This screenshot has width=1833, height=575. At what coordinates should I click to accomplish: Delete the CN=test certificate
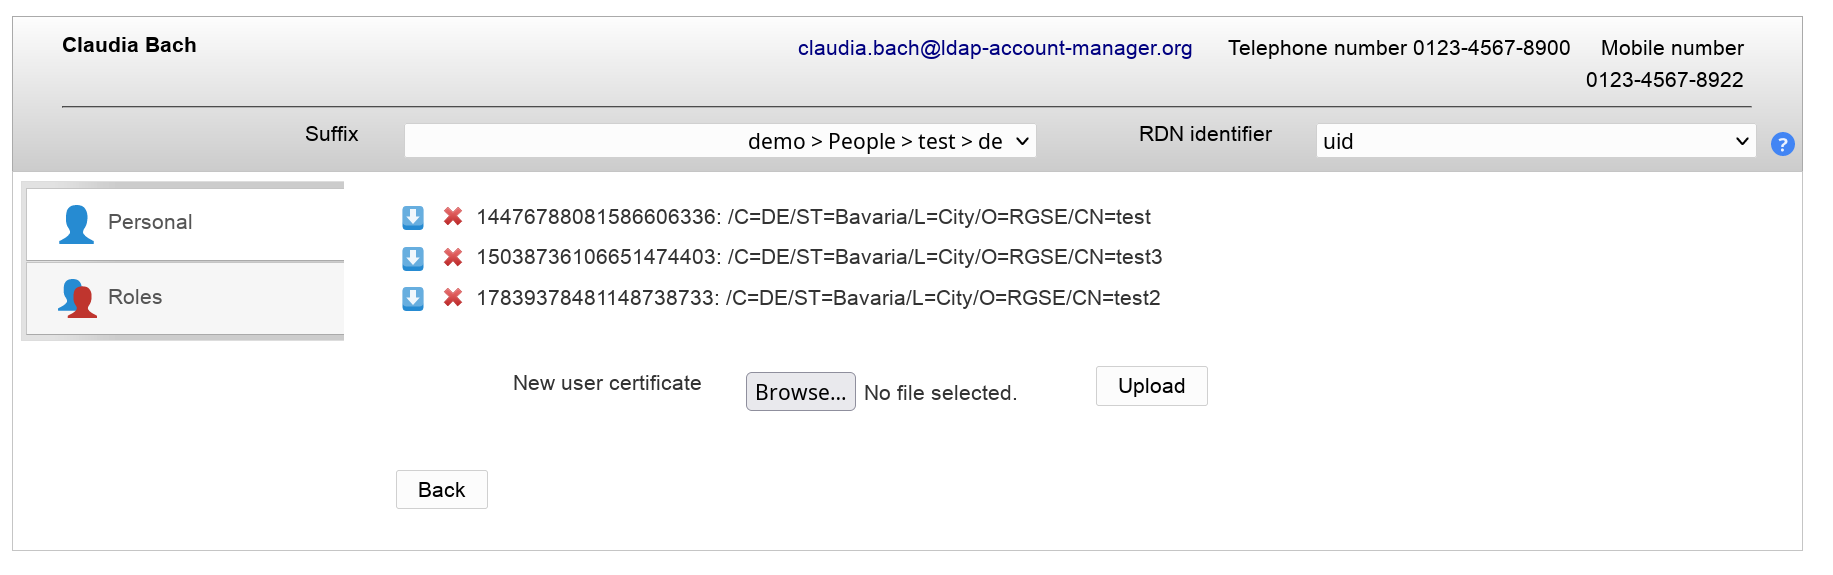453,217
